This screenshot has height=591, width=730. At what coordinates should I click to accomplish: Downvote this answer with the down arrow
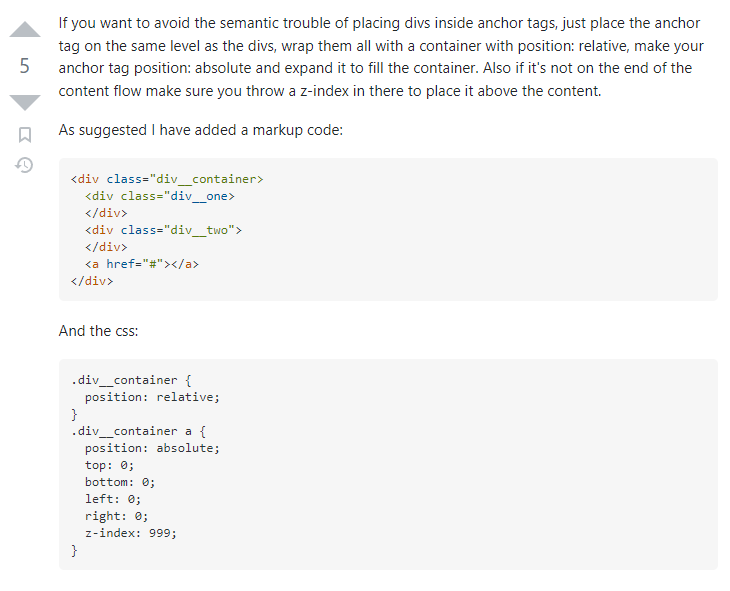click(x=25, y=102)
